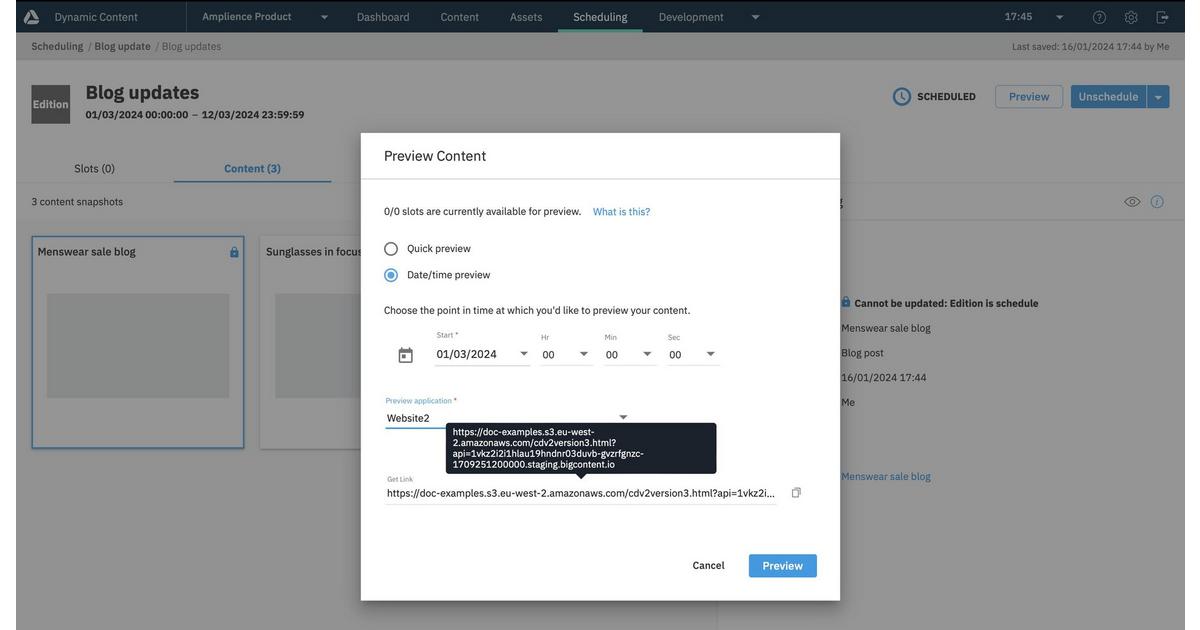This screenshot has width=1200, height=630.
Task: Click the Blog updates heading
Action: (142, 92)
